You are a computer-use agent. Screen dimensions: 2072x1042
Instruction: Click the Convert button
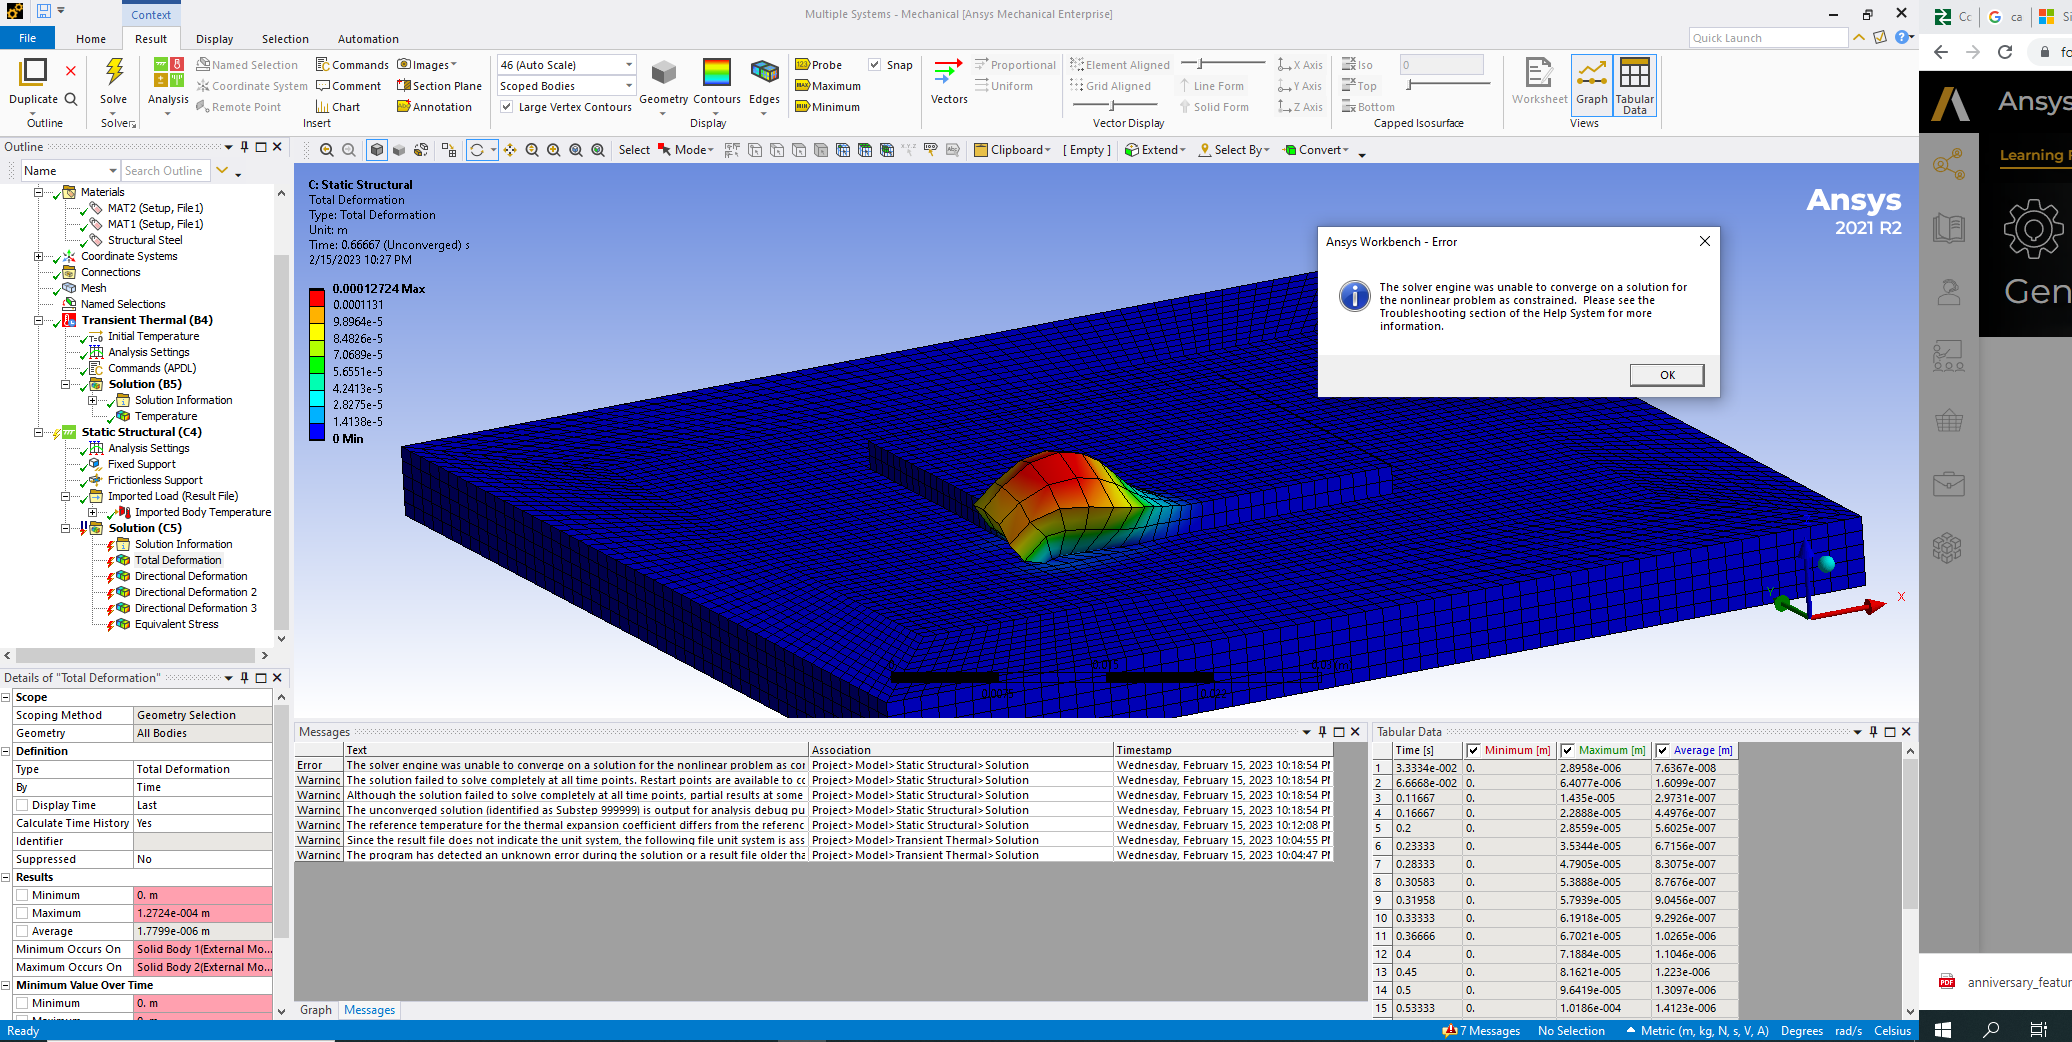pyautogui.click(x=1316, y=150)
